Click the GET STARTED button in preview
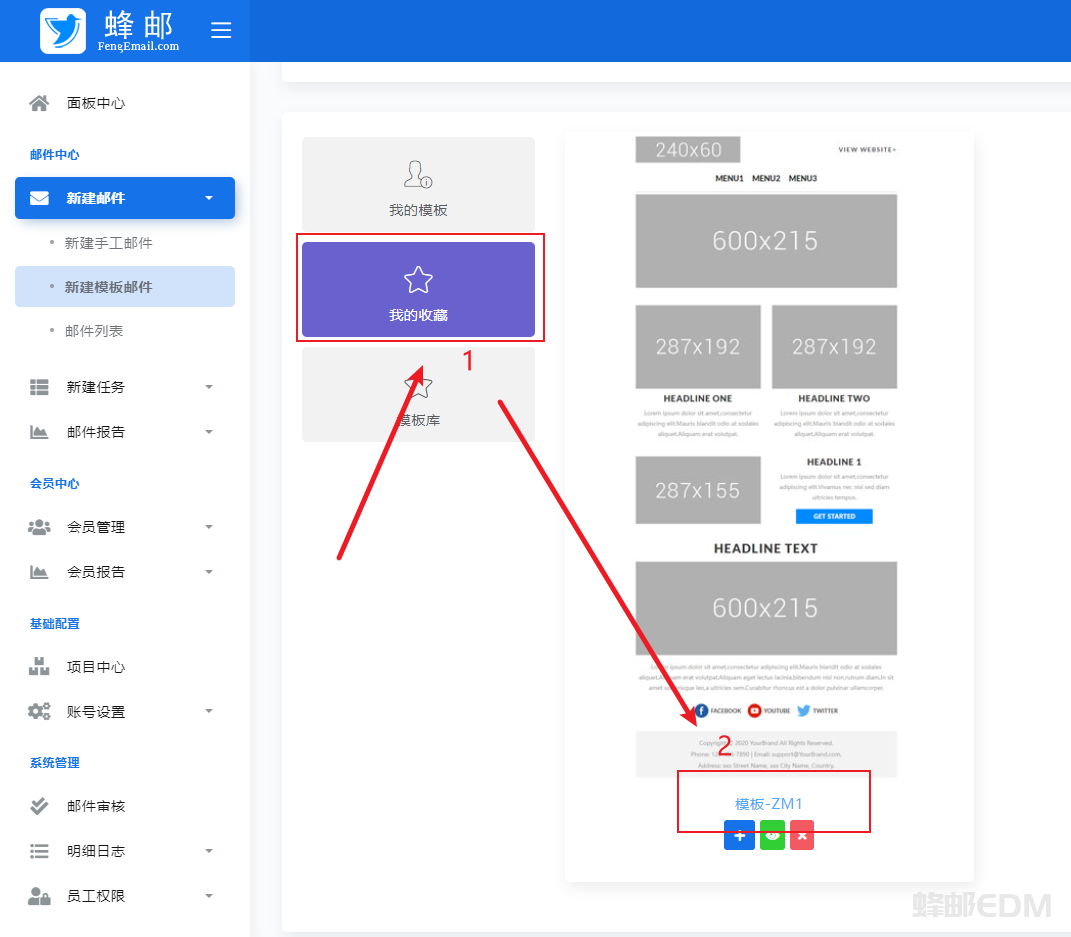 click(x=834, y=516)
